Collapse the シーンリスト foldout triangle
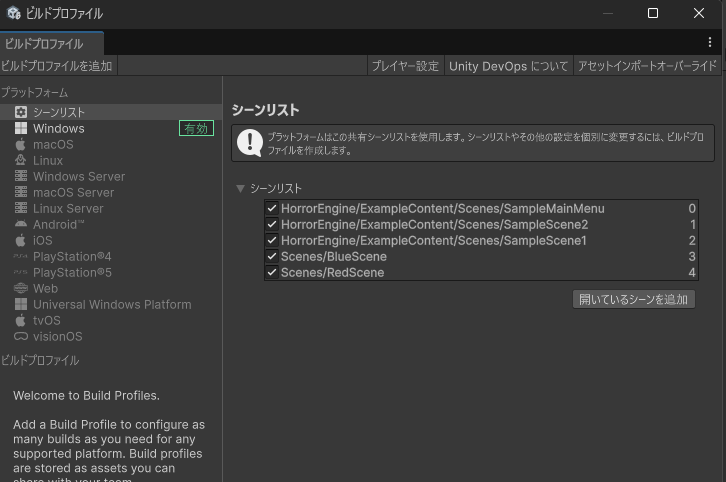The image size is (726, 482). pos(240,188)
